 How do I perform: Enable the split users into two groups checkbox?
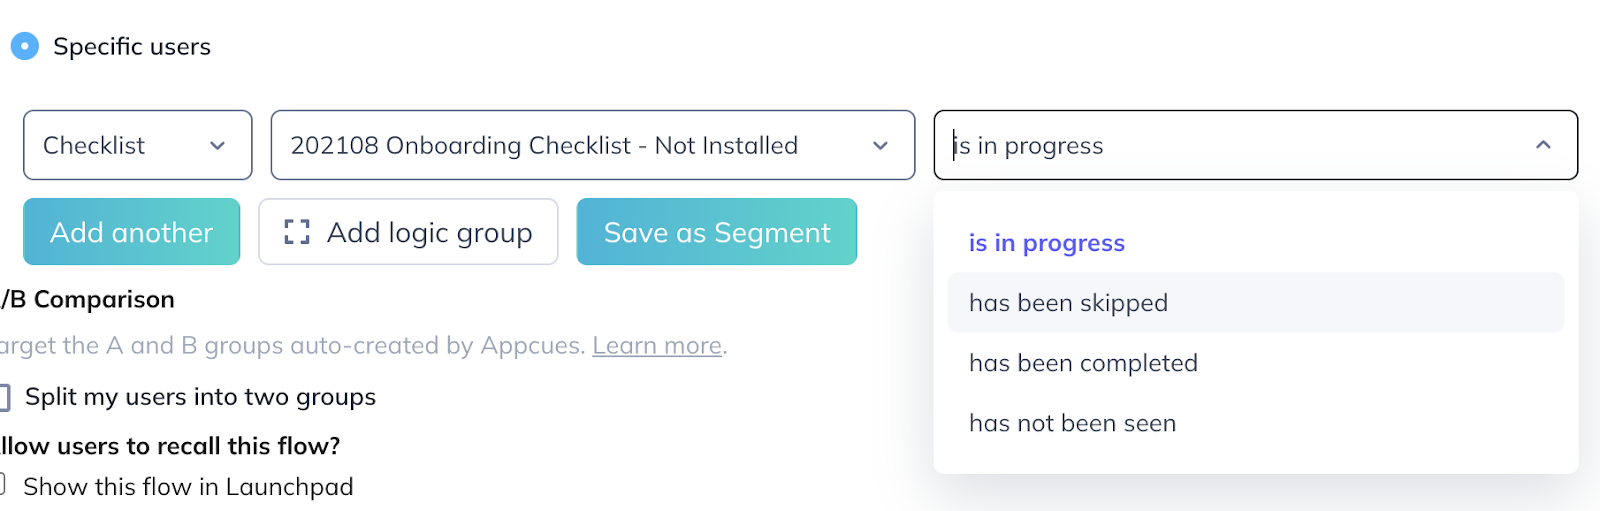click(x=4, y=397)
